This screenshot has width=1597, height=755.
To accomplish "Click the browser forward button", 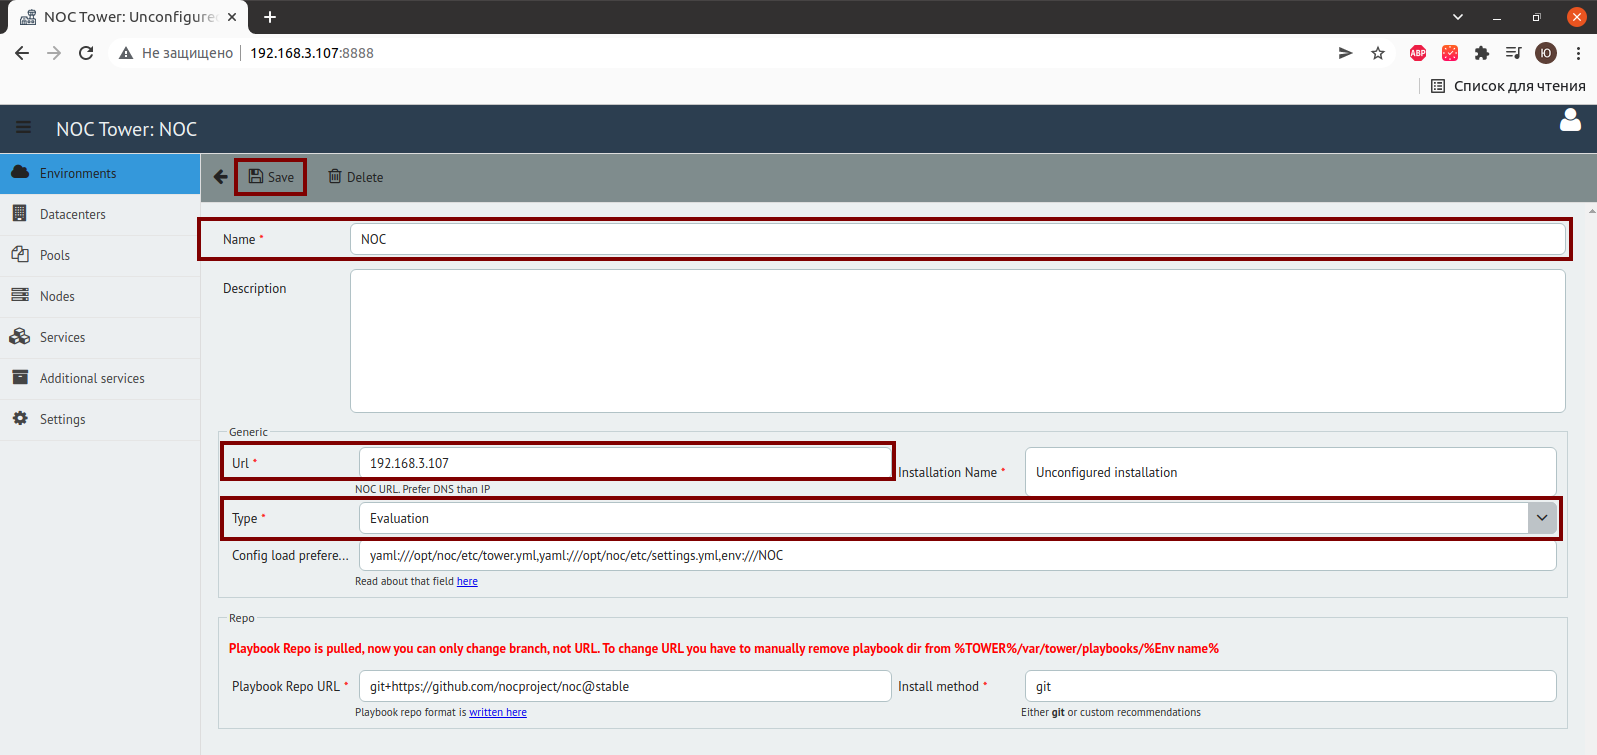I will (54, 53).
